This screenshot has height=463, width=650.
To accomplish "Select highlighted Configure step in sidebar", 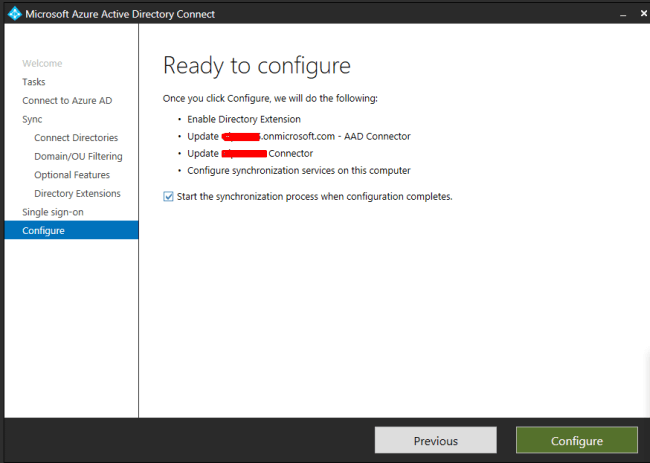I will (71, 230).
